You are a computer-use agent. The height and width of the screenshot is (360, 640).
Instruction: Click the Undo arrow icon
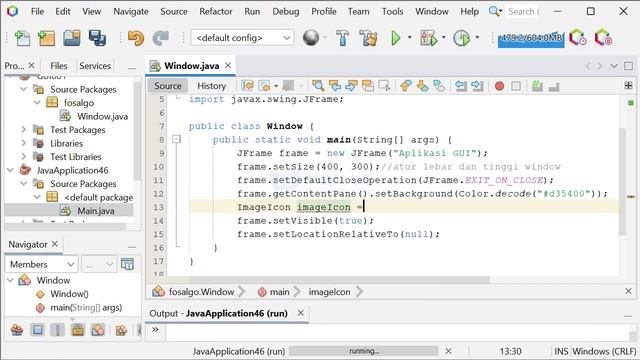[136, 38]
